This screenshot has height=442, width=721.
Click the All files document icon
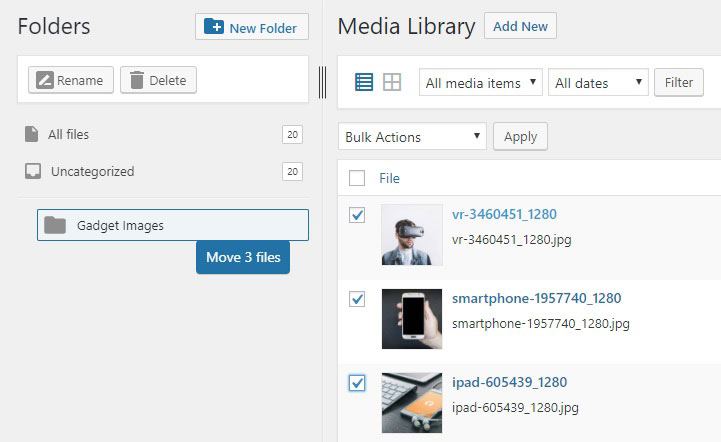pos(31,134)
